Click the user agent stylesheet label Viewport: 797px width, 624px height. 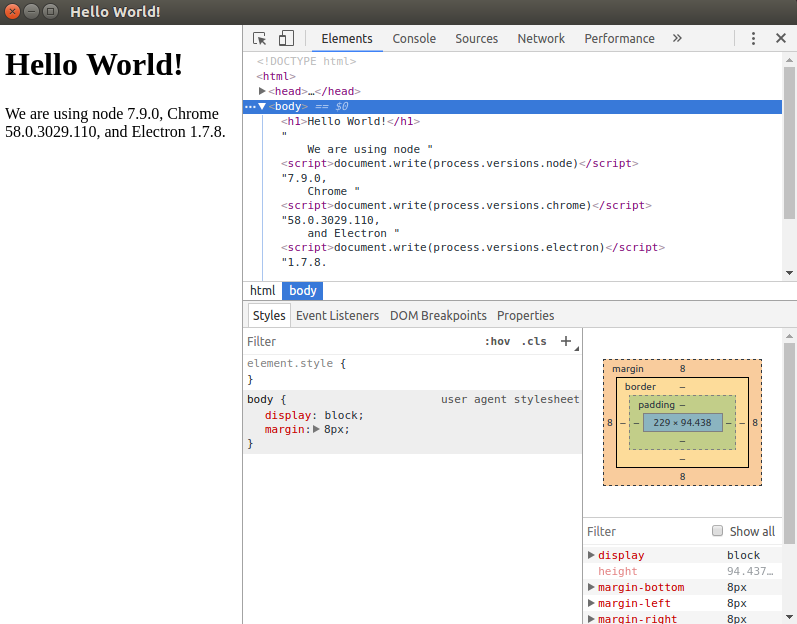pyautogui.click(x=510, y=399)
